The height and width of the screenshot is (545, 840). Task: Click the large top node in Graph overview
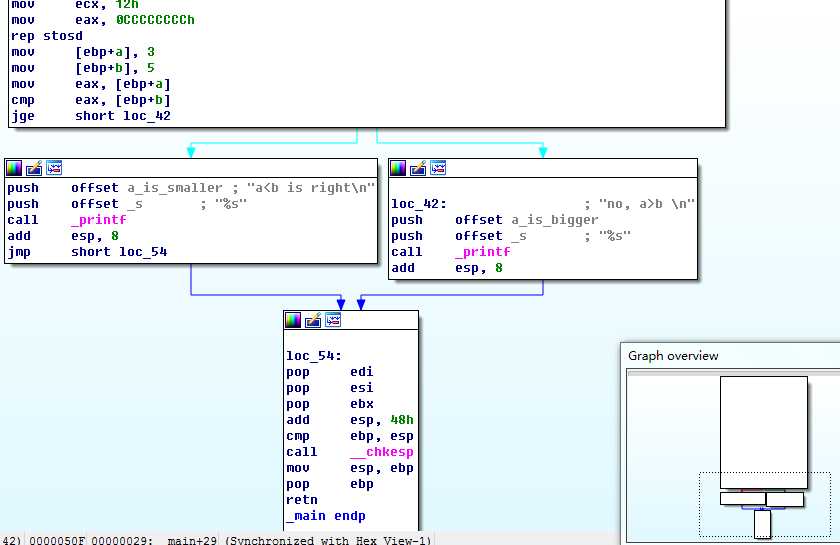764,432
